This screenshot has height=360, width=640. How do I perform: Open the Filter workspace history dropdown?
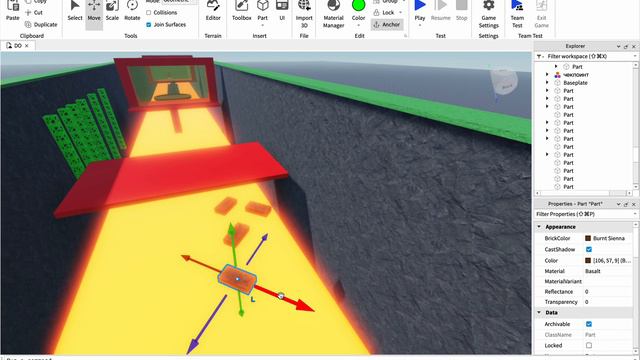pyautogui.click(x=635, y=56)
